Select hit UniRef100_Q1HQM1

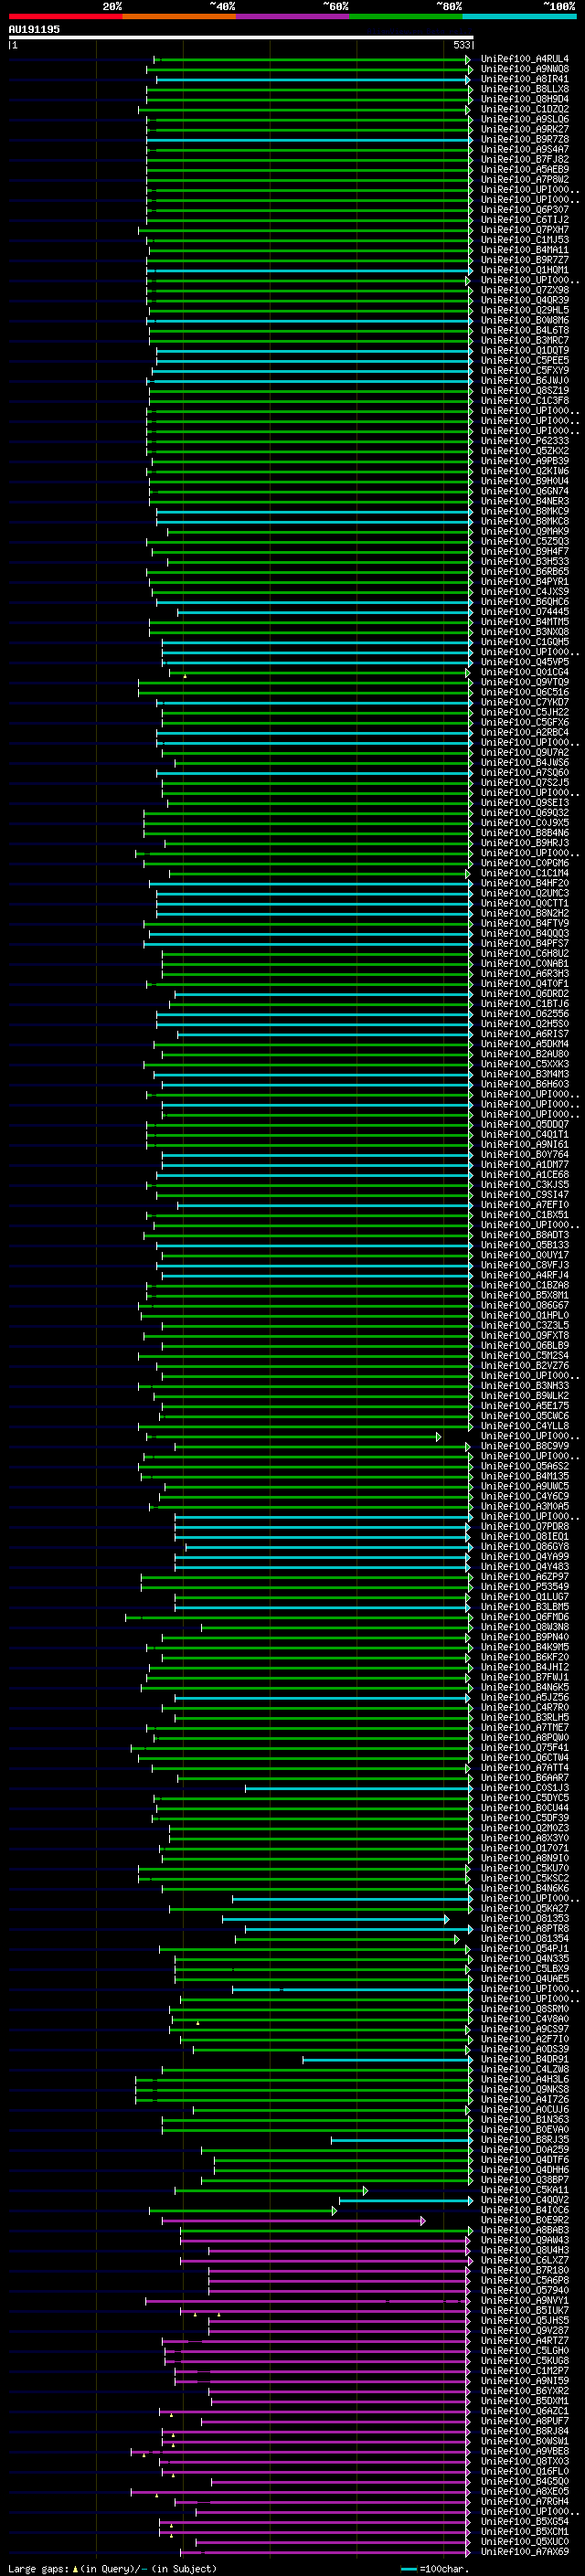(x=524, y=270)
